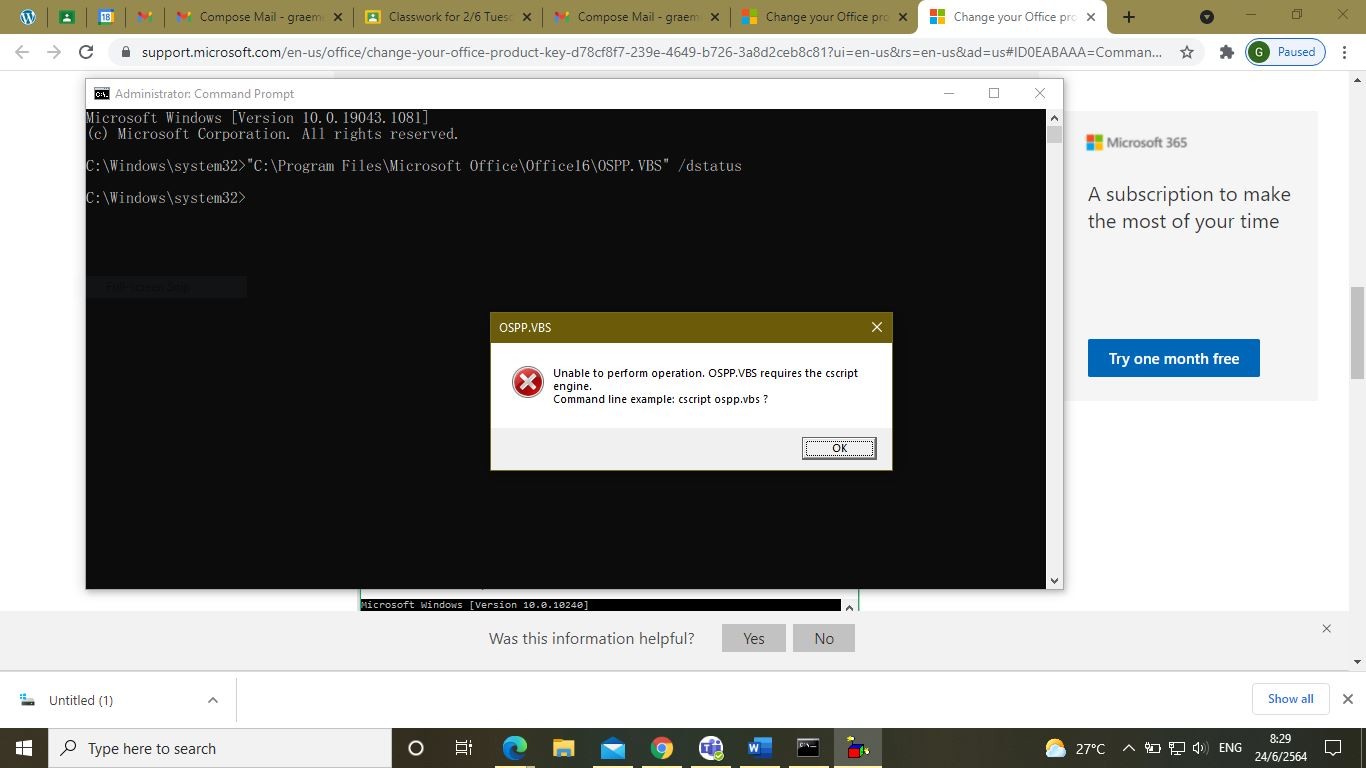The height and width of the screenshot is (768, 1366).
Task: Switch to pinned Google Calendar tab
Action: (106, 17)
